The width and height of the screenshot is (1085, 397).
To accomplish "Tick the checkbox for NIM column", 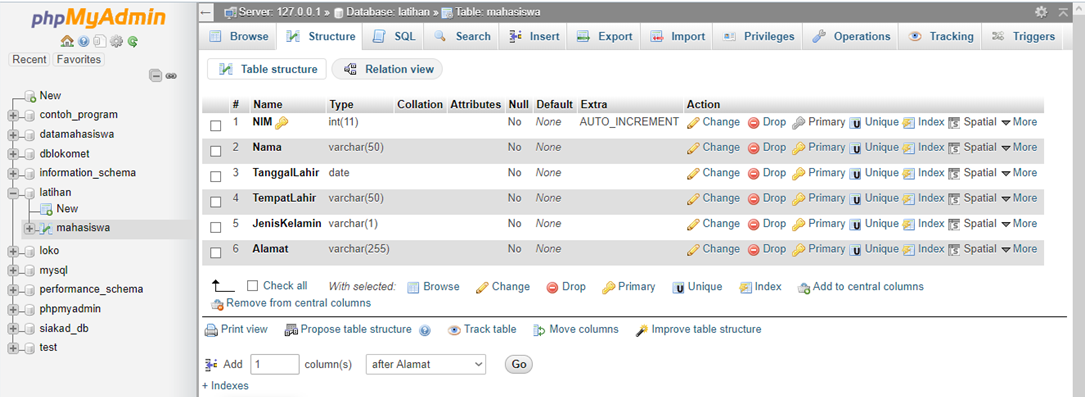I will [x=216, y=126].
